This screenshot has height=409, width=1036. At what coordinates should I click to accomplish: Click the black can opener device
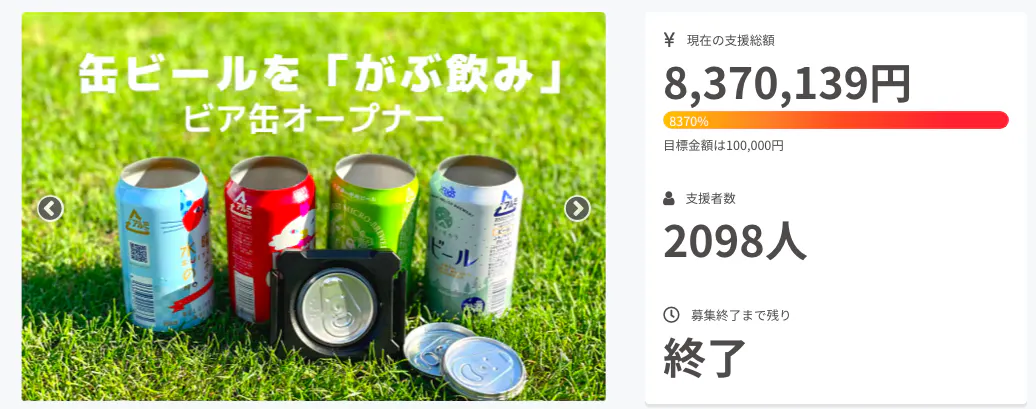(x=336, y=304)
